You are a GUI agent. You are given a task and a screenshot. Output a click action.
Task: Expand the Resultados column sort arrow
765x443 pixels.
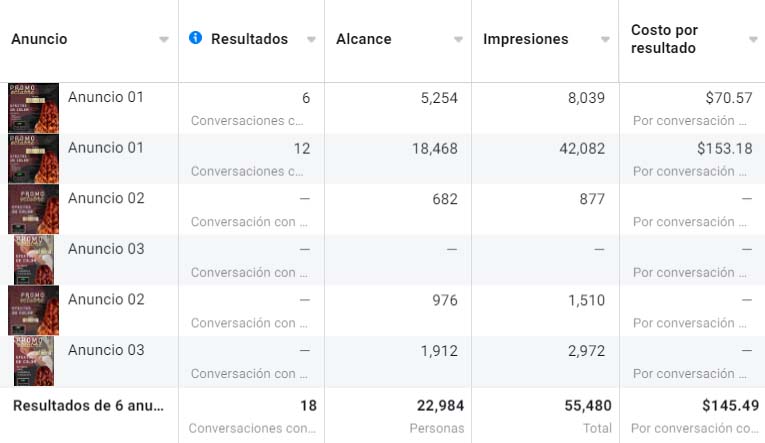click(311, 40)
